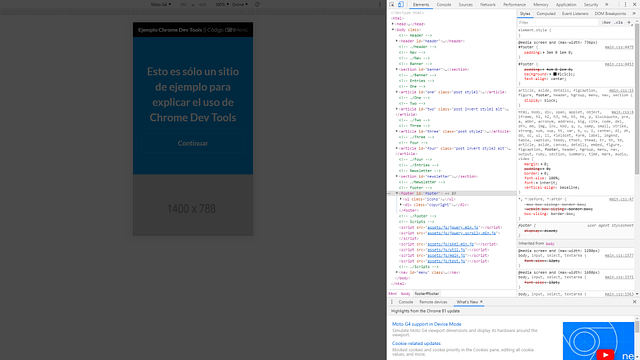Expand the article id="two" node
This screenshot has height=360, width=640.
coord(397,109)
